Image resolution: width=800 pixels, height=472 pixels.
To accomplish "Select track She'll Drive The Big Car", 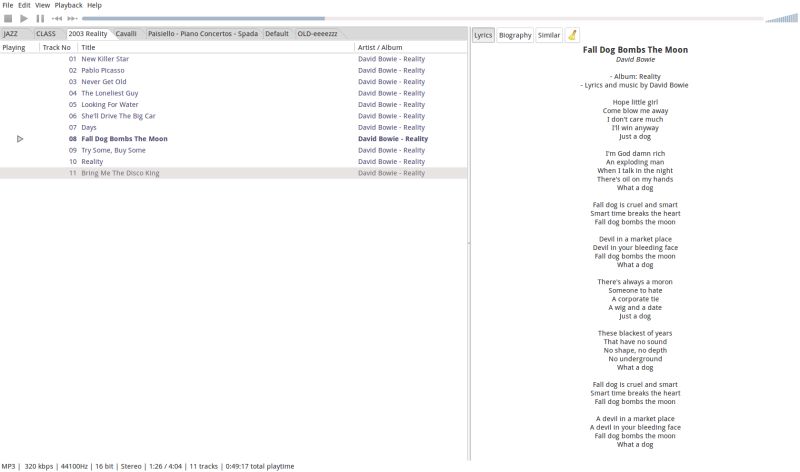I will tap(118, 116).
